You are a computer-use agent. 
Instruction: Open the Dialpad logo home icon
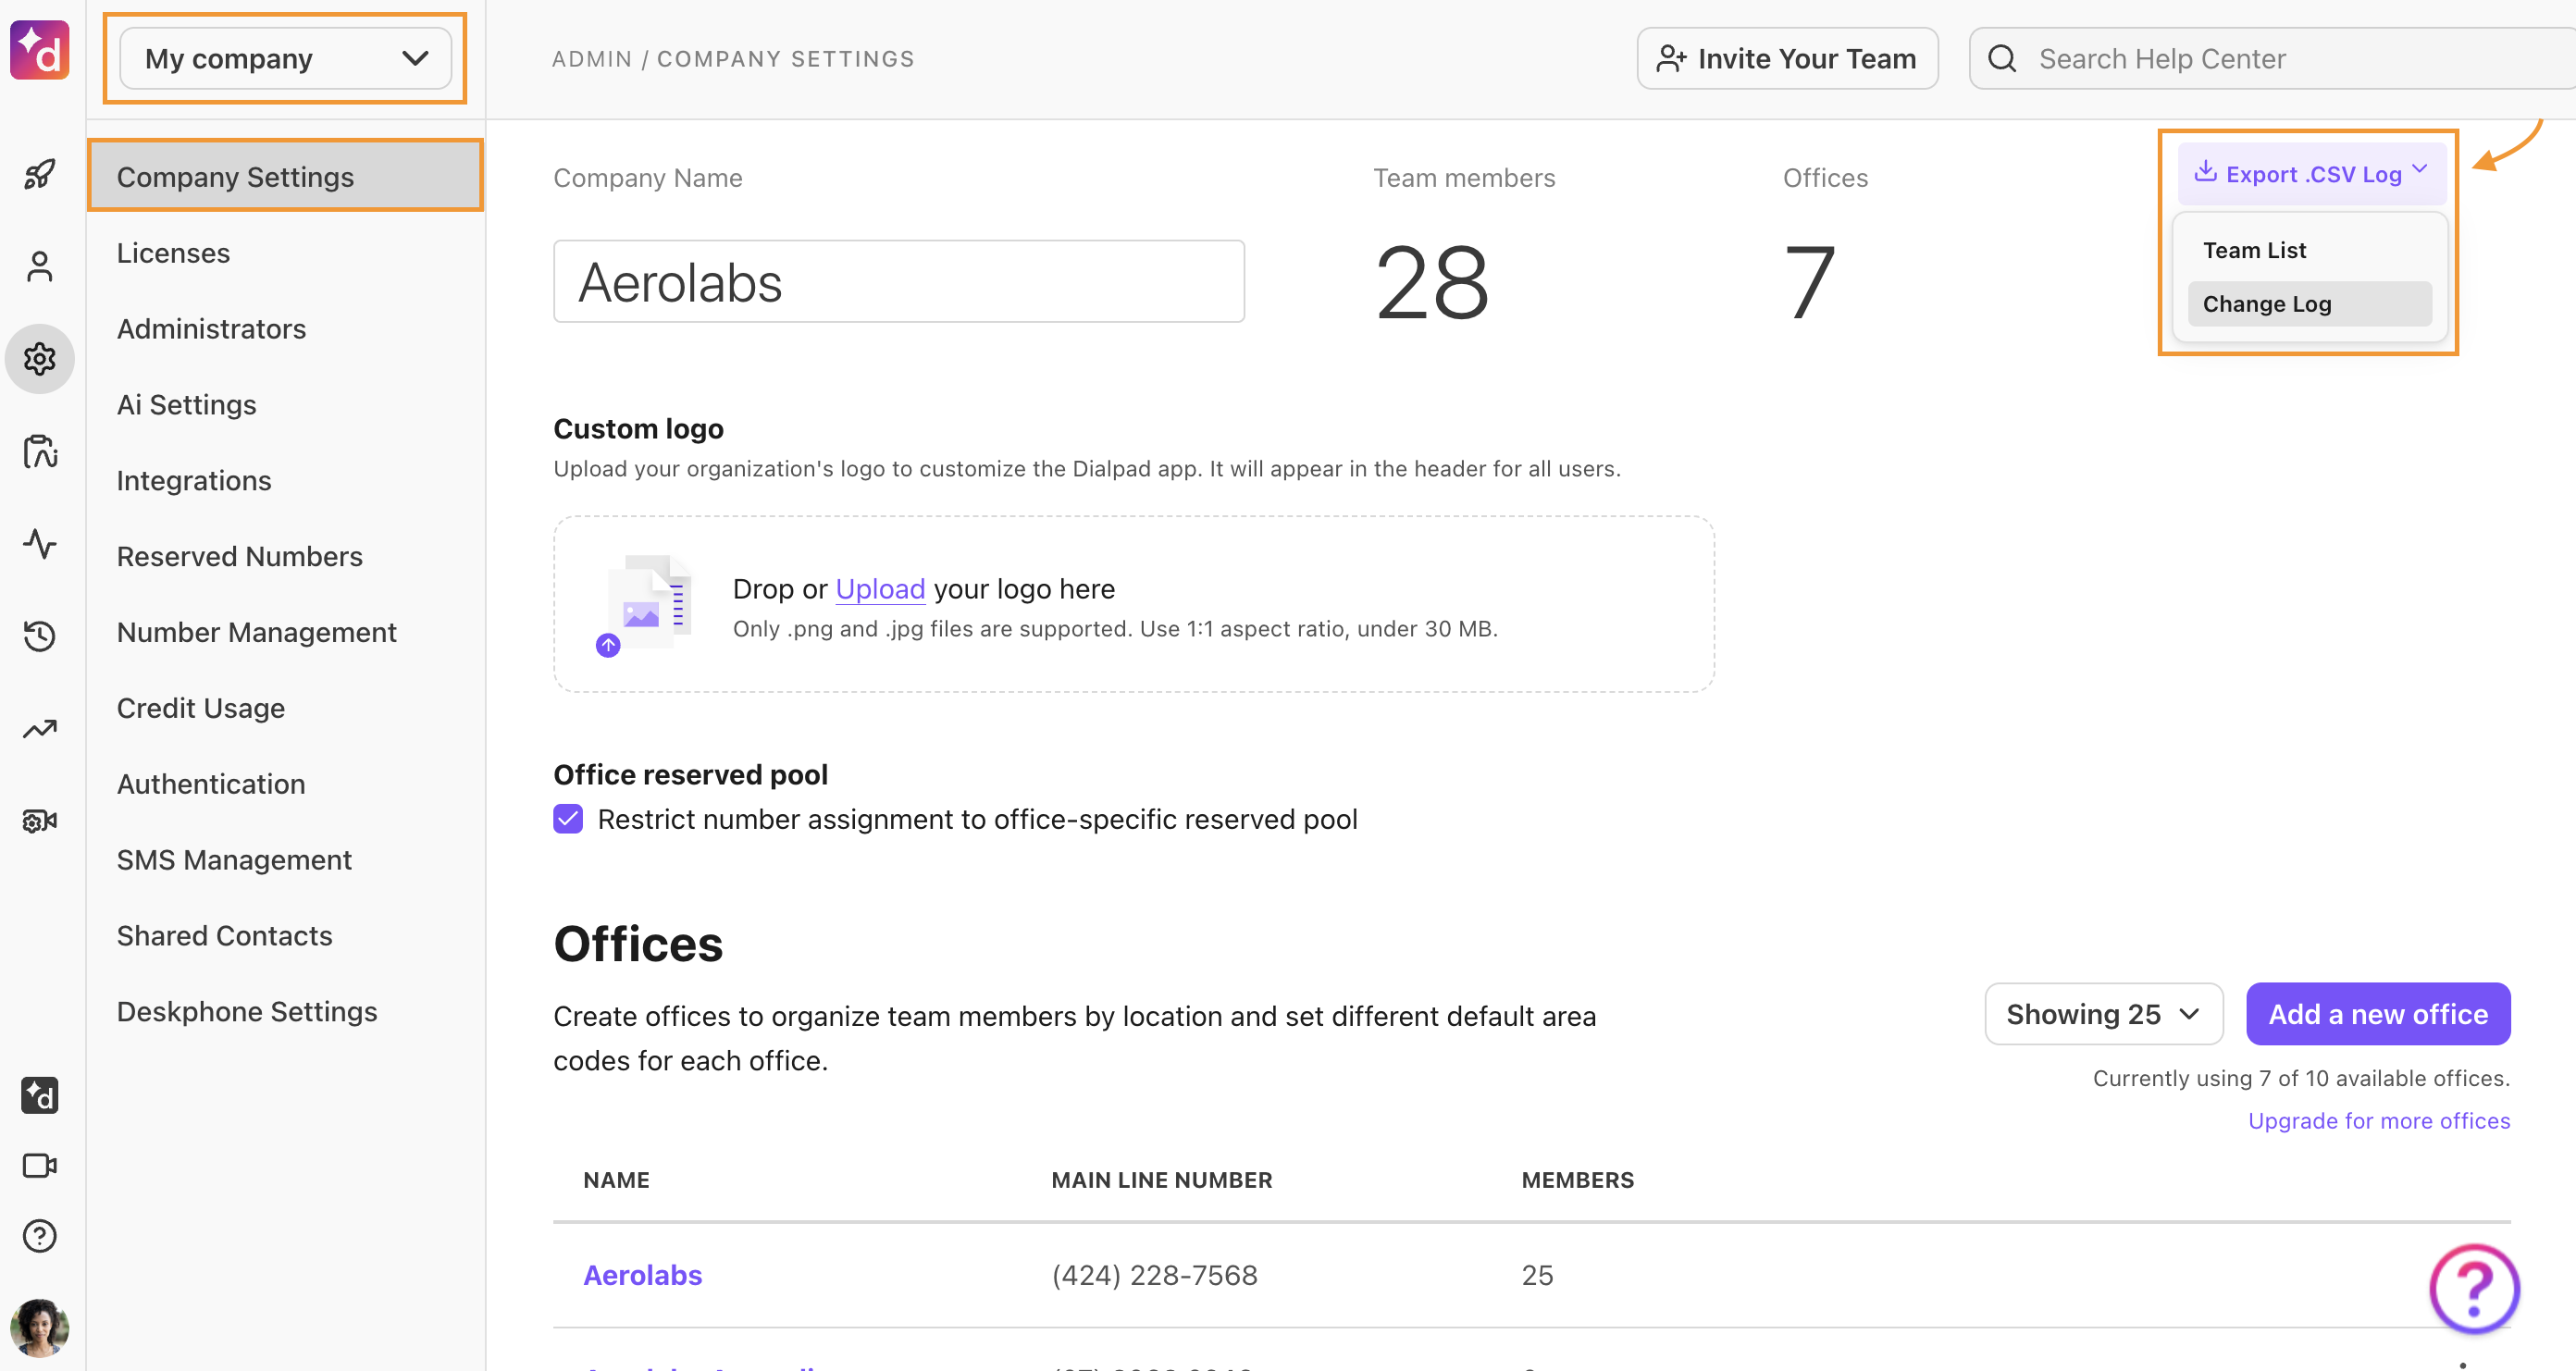point(40,50)
